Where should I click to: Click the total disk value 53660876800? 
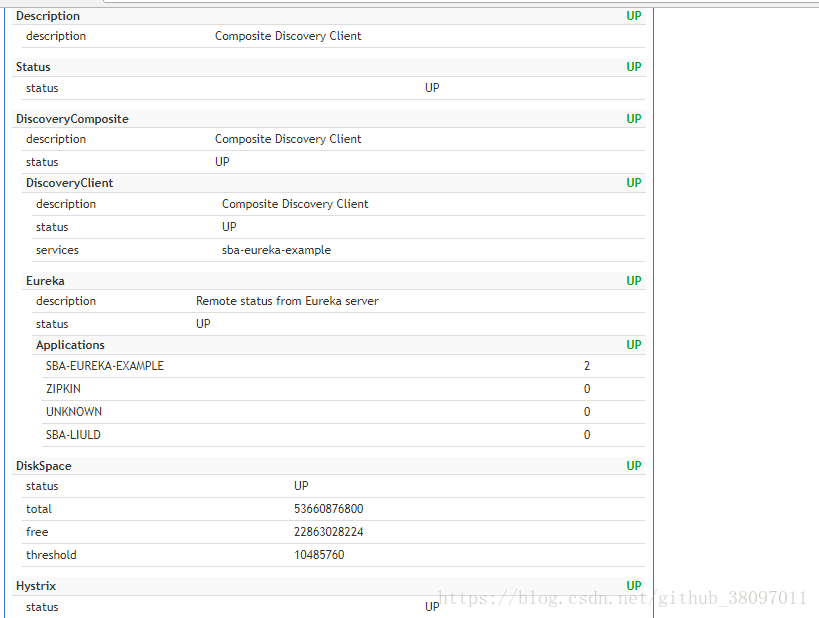[329, 509]
